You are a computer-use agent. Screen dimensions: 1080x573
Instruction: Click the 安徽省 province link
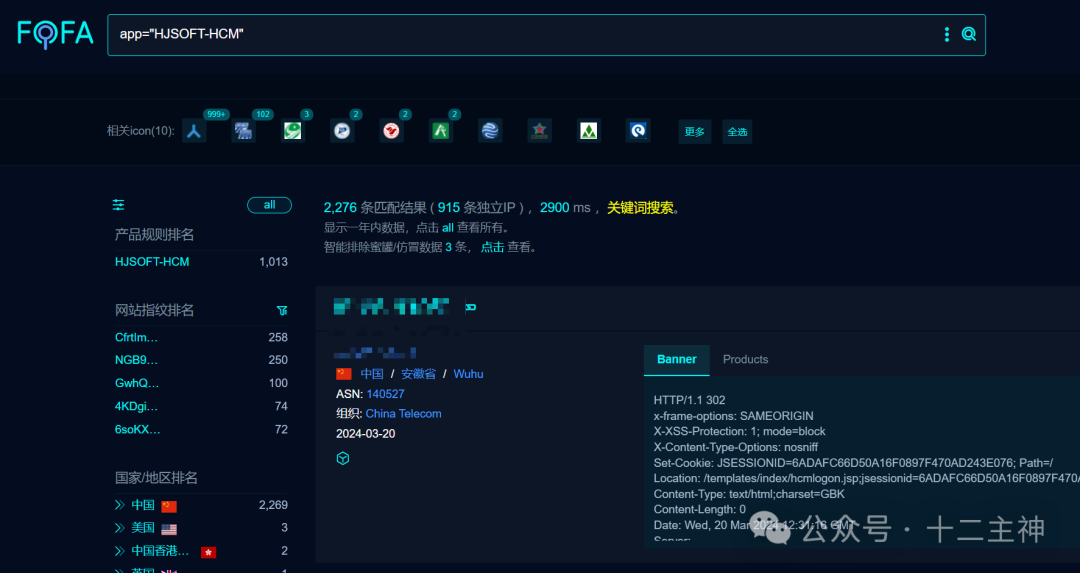pos(418,374)
